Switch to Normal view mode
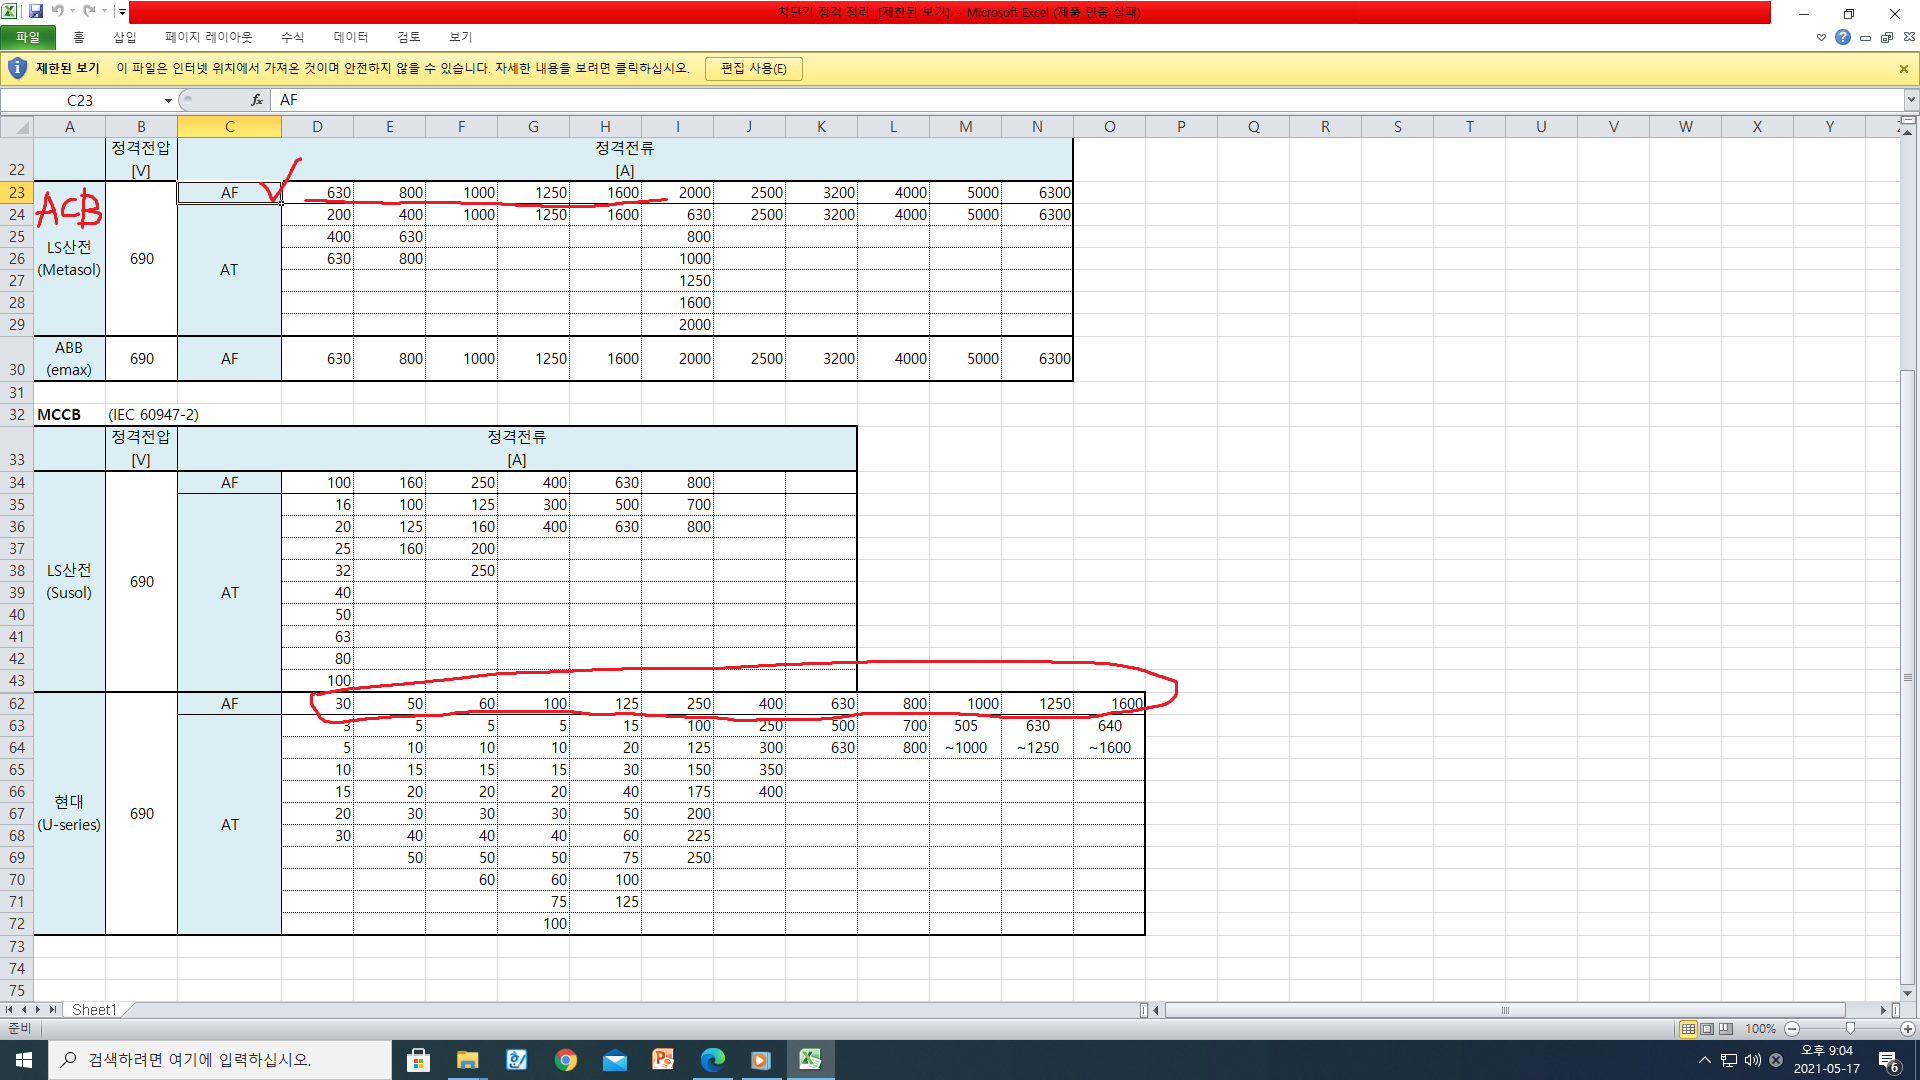 tap(1688, 1029)
